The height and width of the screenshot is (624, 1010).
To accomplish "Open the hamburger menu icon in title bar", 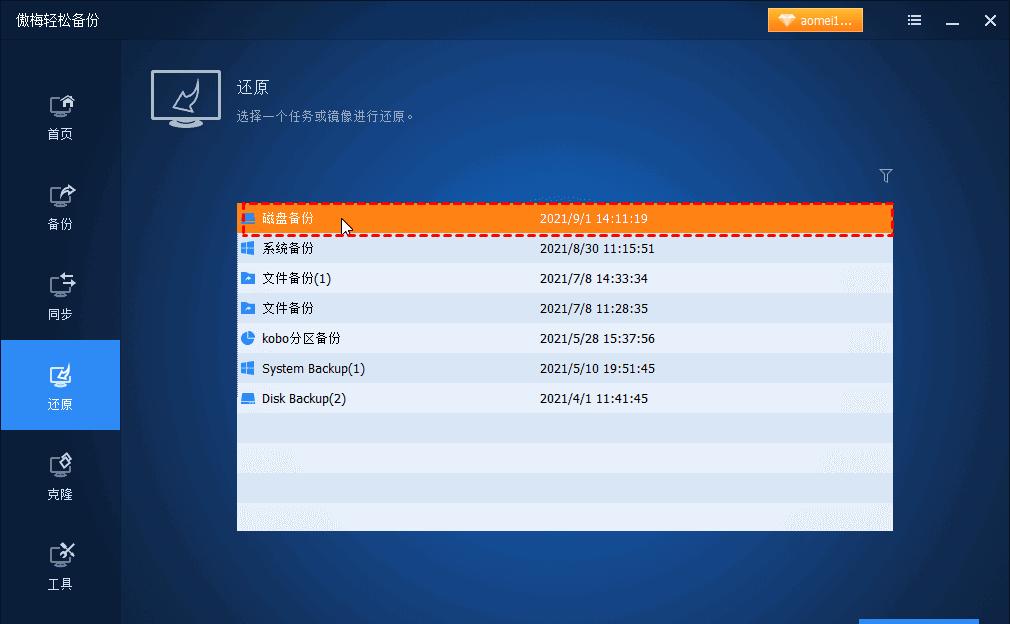I will [914, 21].
